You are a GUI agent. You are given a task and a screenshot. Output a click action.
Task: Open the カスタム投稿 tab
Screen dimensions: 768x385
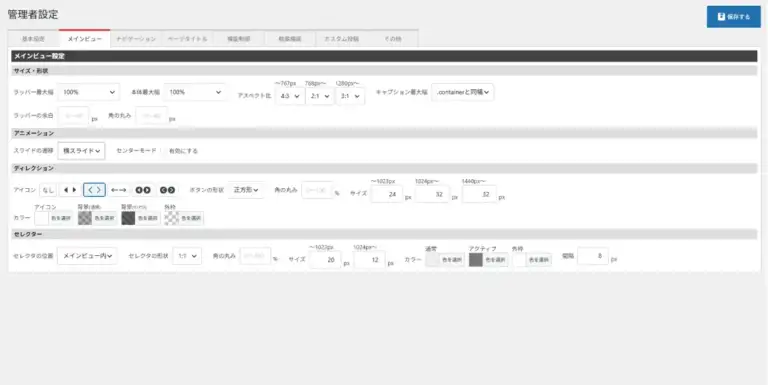pyautogui.click(x=341, y=39)
